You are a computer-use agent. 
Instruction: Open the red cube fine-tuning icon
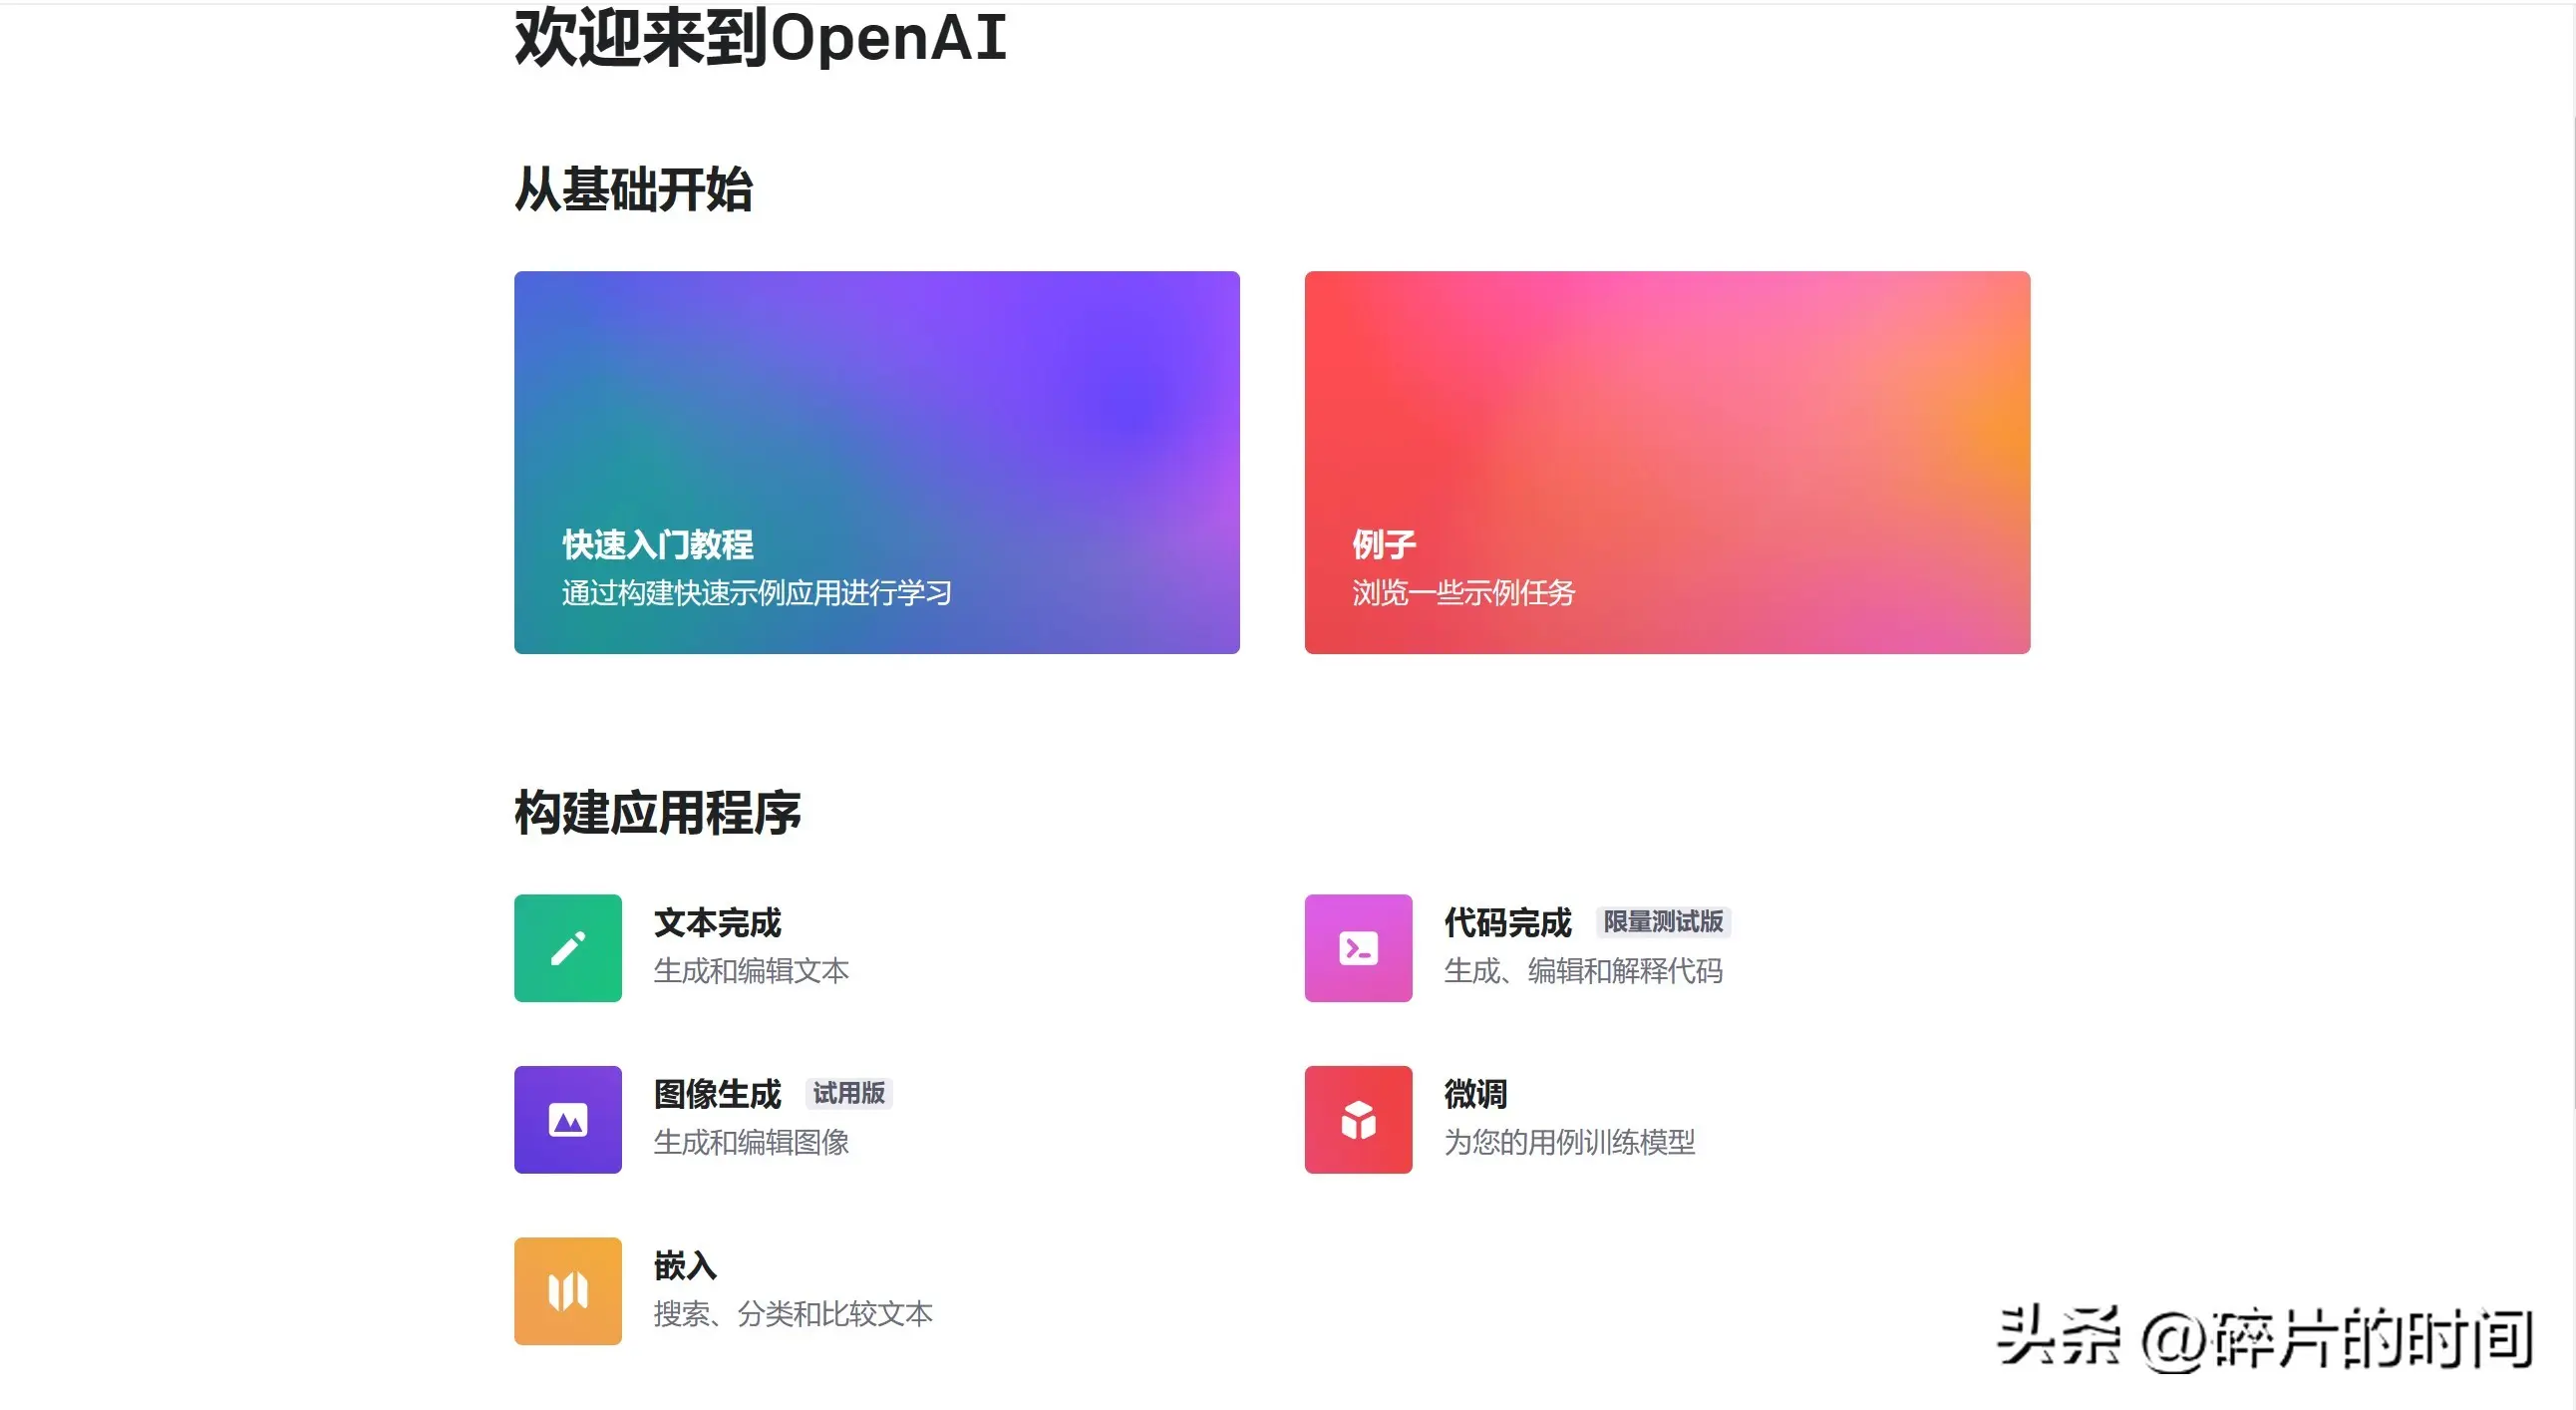point(1358,1119)
